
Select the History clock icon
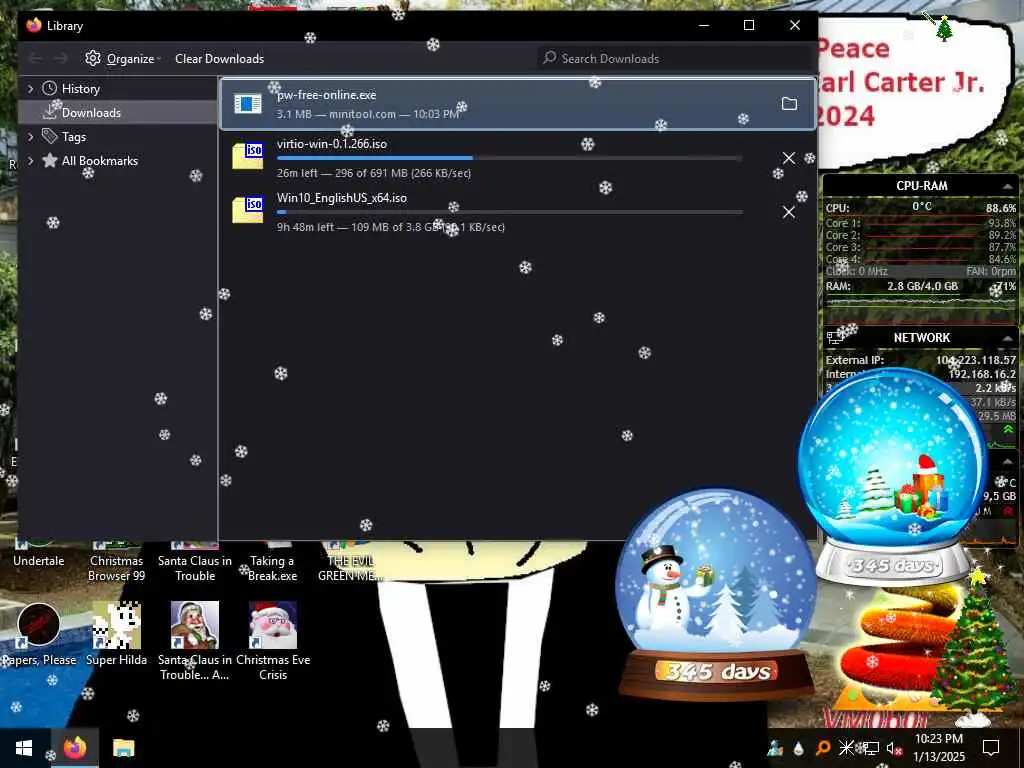(50, 88)
